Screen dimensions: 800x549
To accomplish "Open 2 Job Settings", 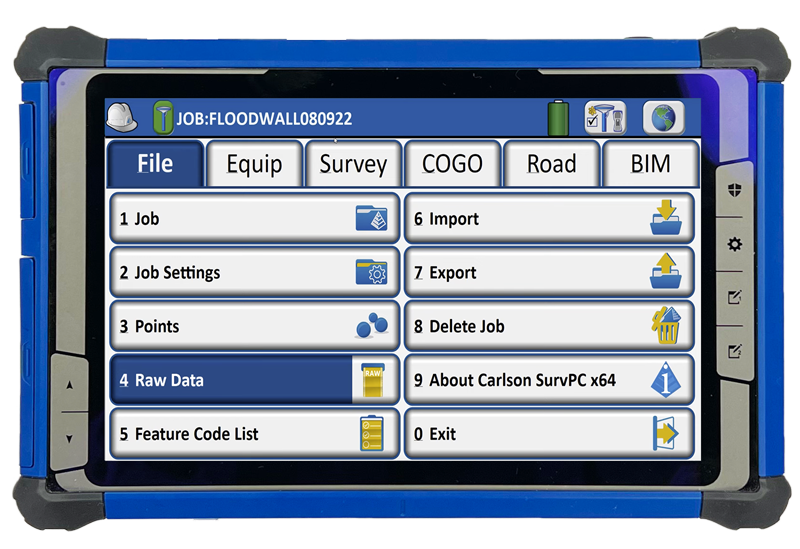I will coord(254,273).
